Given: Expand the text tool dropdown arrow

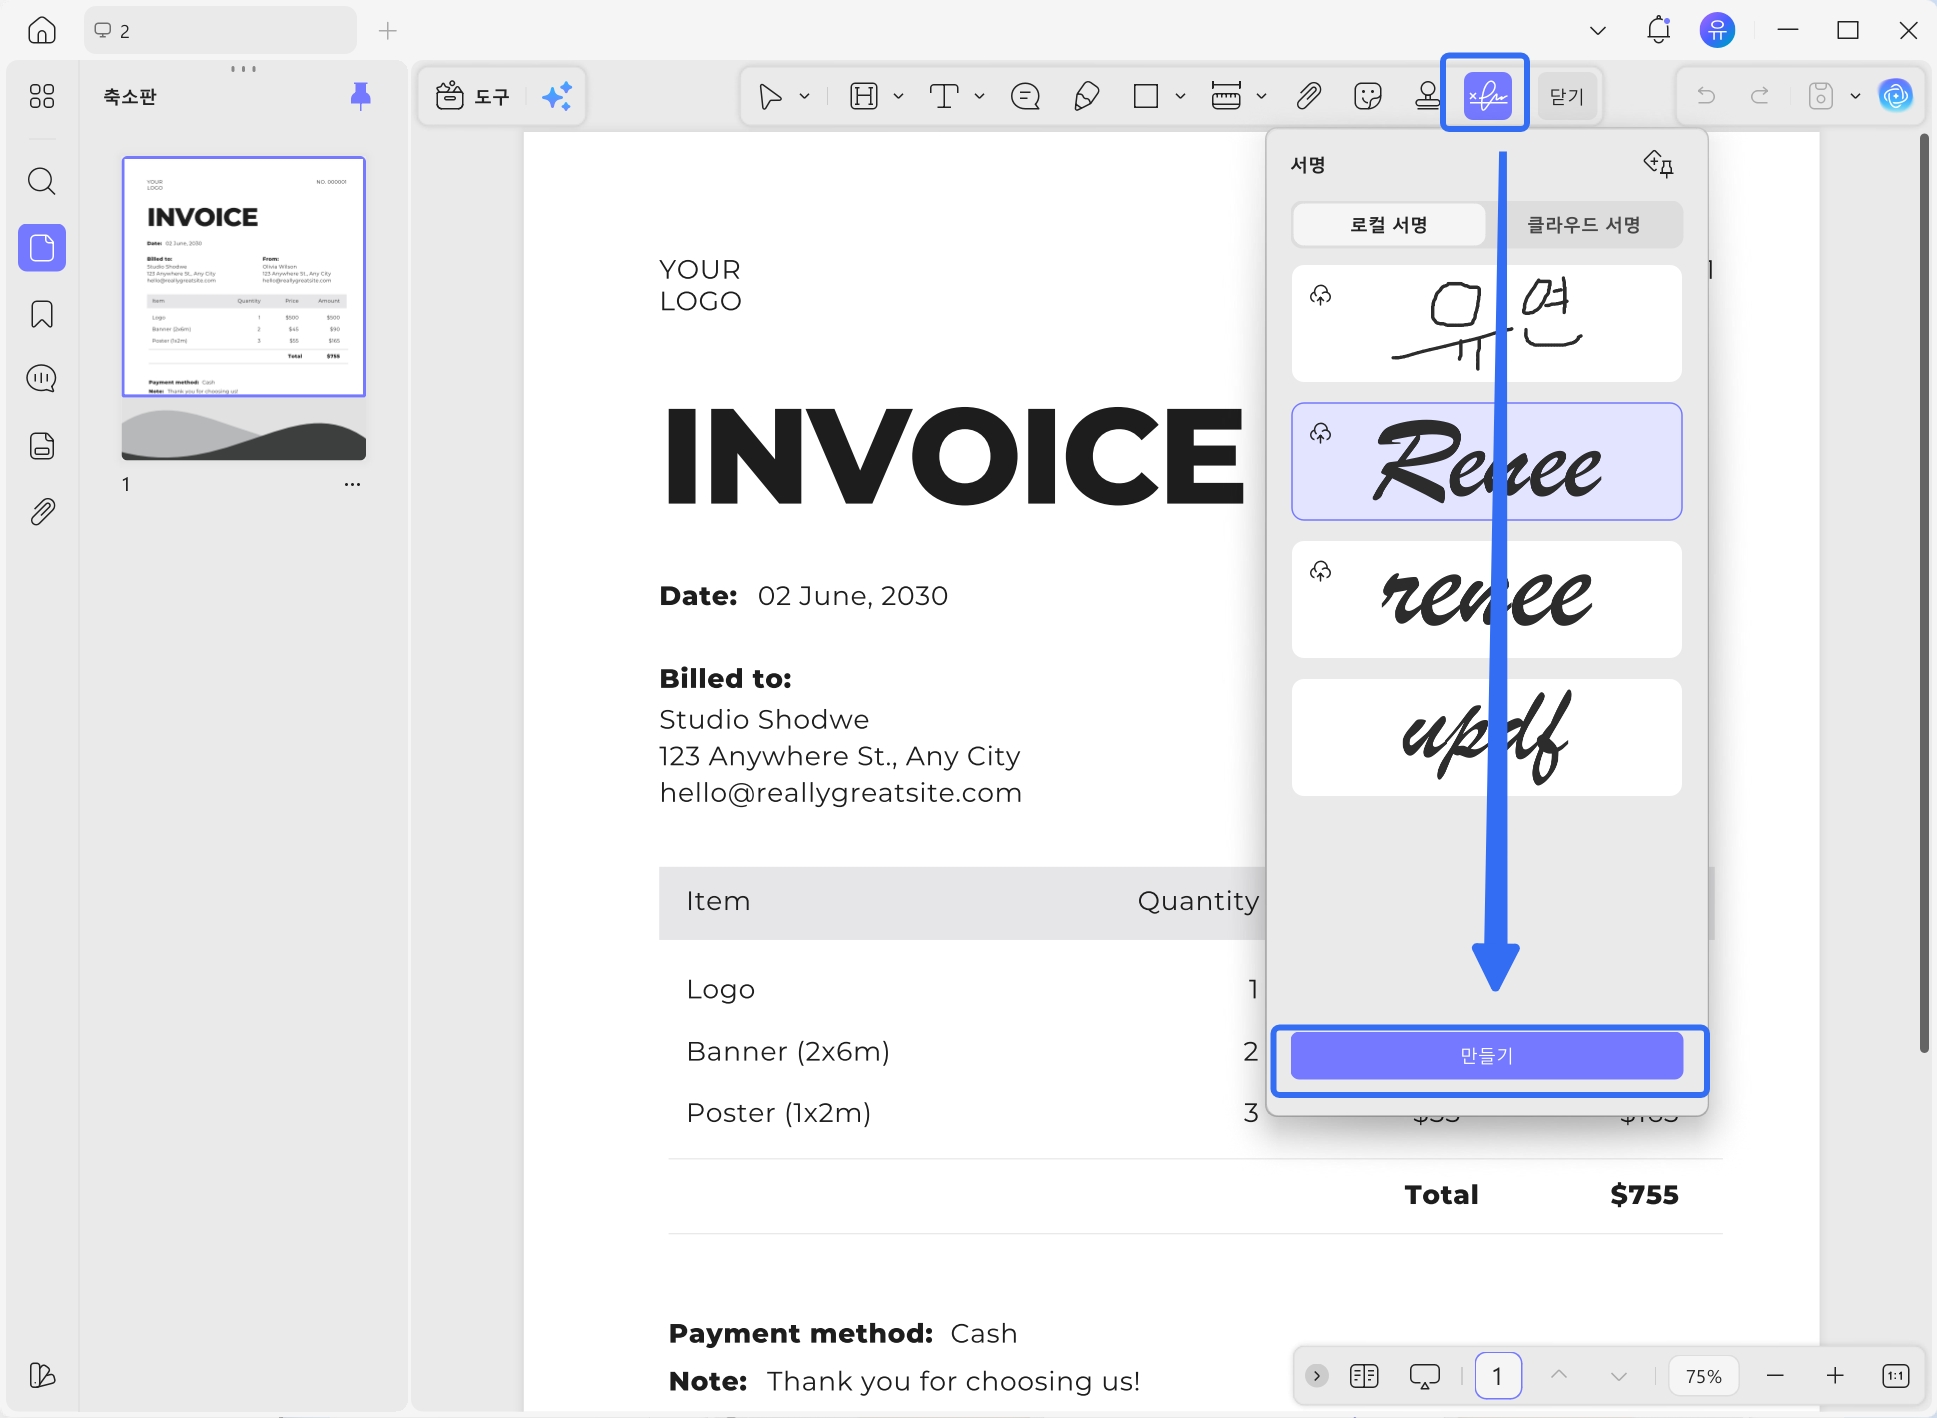Looking at the screenshot, I should click(x=979, y=96).
